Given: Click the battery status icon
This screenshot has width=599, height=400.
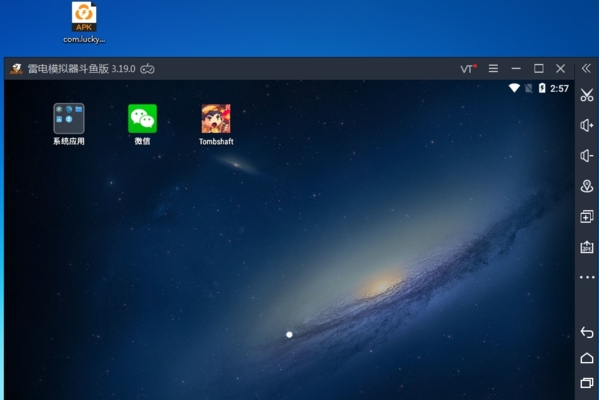Looking at the screenshot, I should click(x=542, y=88).
